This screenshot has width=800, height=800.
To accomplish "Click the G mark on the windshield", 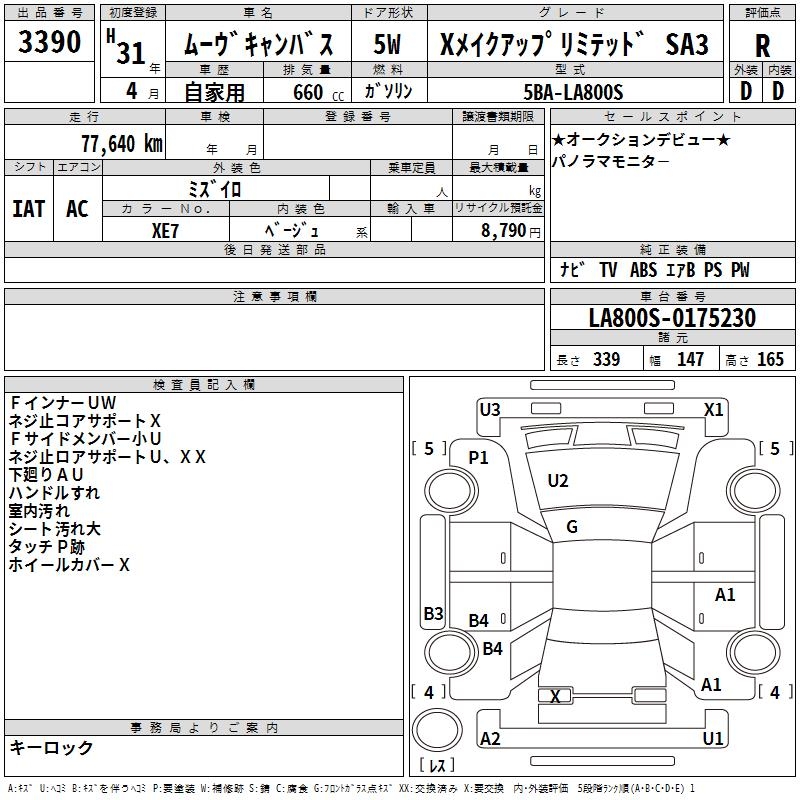I will (572, 527).
